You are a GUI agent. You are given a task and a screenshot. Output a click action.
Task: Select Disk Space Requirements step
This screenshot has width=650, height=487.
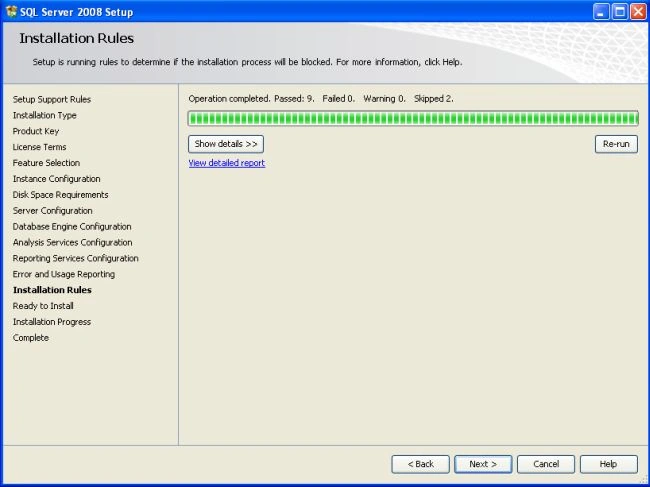coord(61,195)
